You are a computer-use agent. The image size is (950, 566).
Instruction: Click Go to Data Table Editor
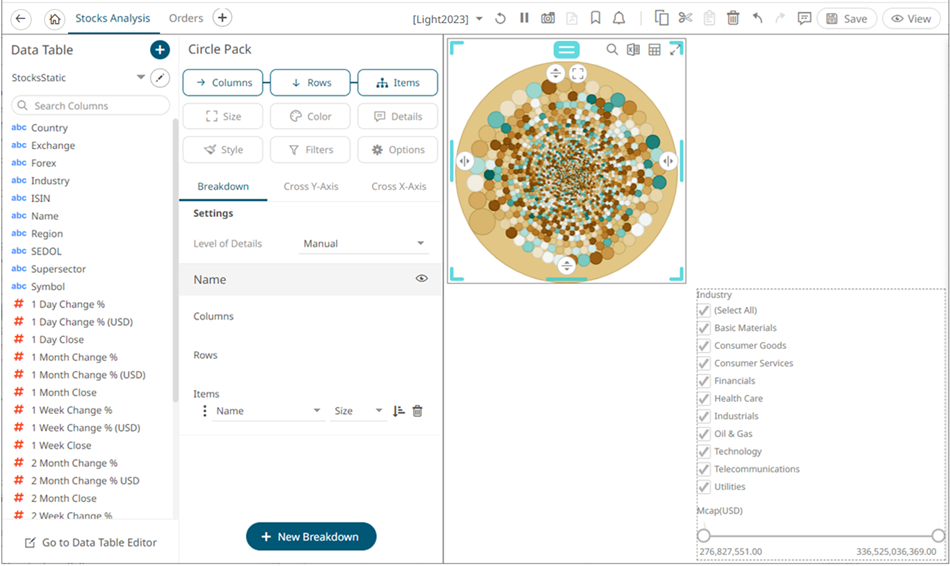pyautogui.click(x=90, y=542)
